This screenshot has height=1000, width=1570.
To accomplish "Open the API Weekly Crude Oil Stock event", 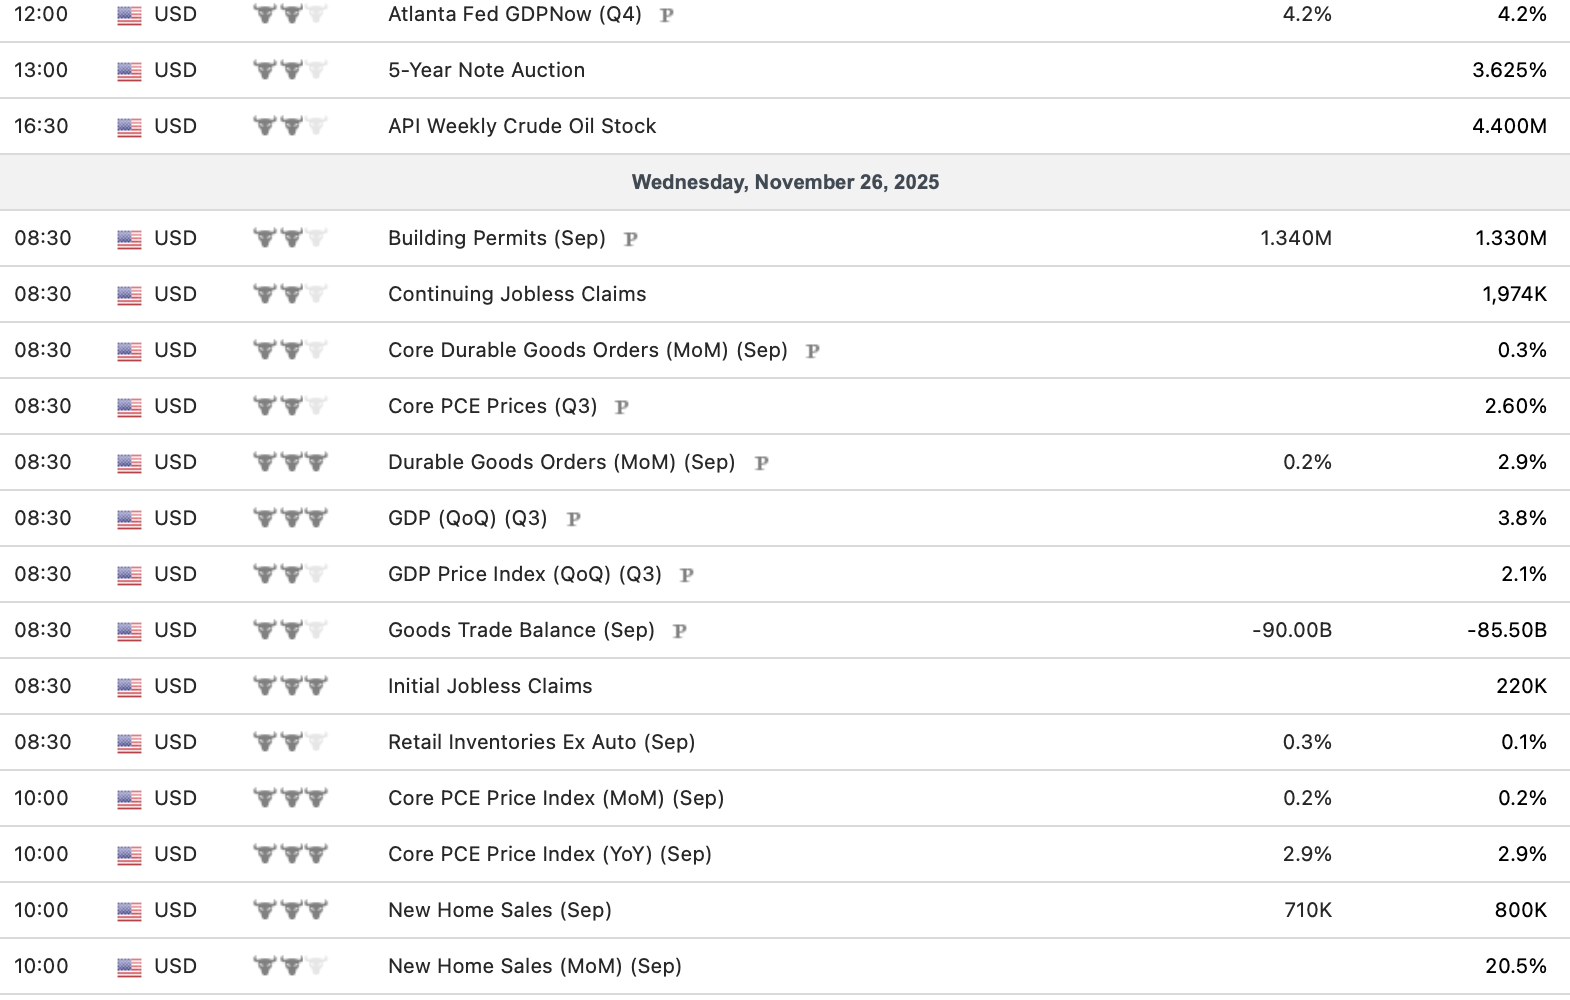I will pos(522,126).
